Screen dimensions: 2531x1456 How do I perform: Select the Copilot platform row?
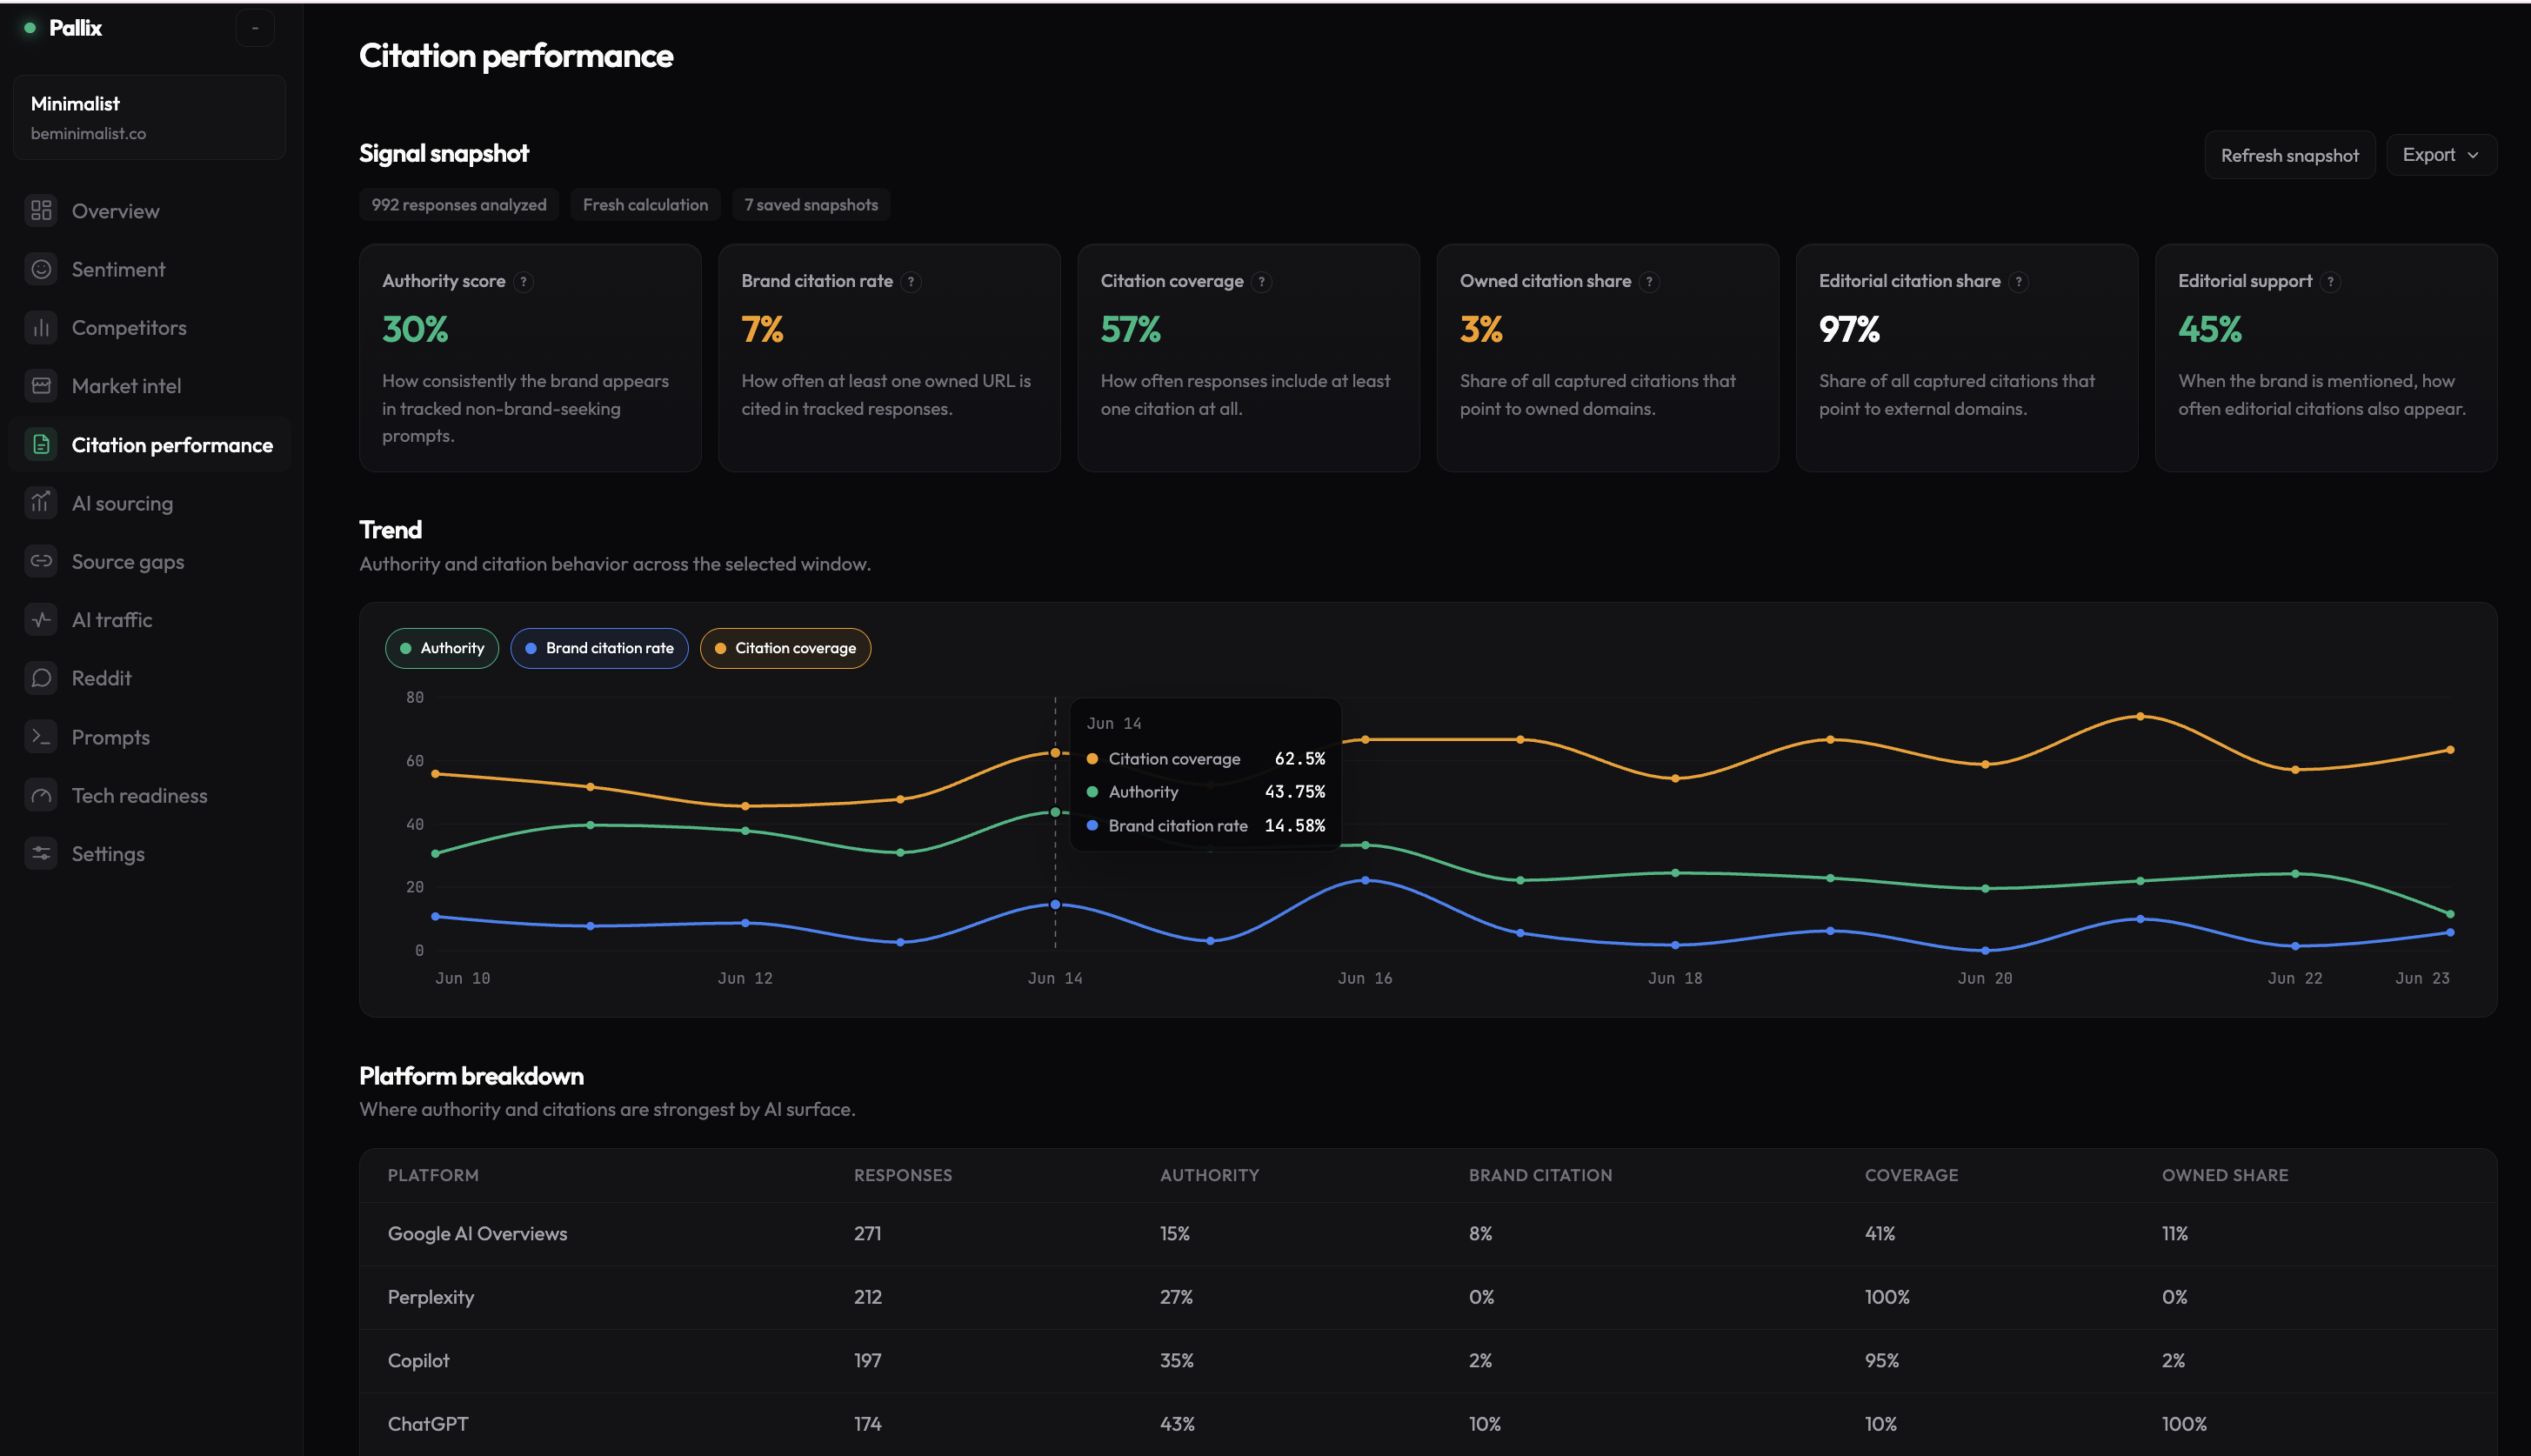pos(1428,1361)
